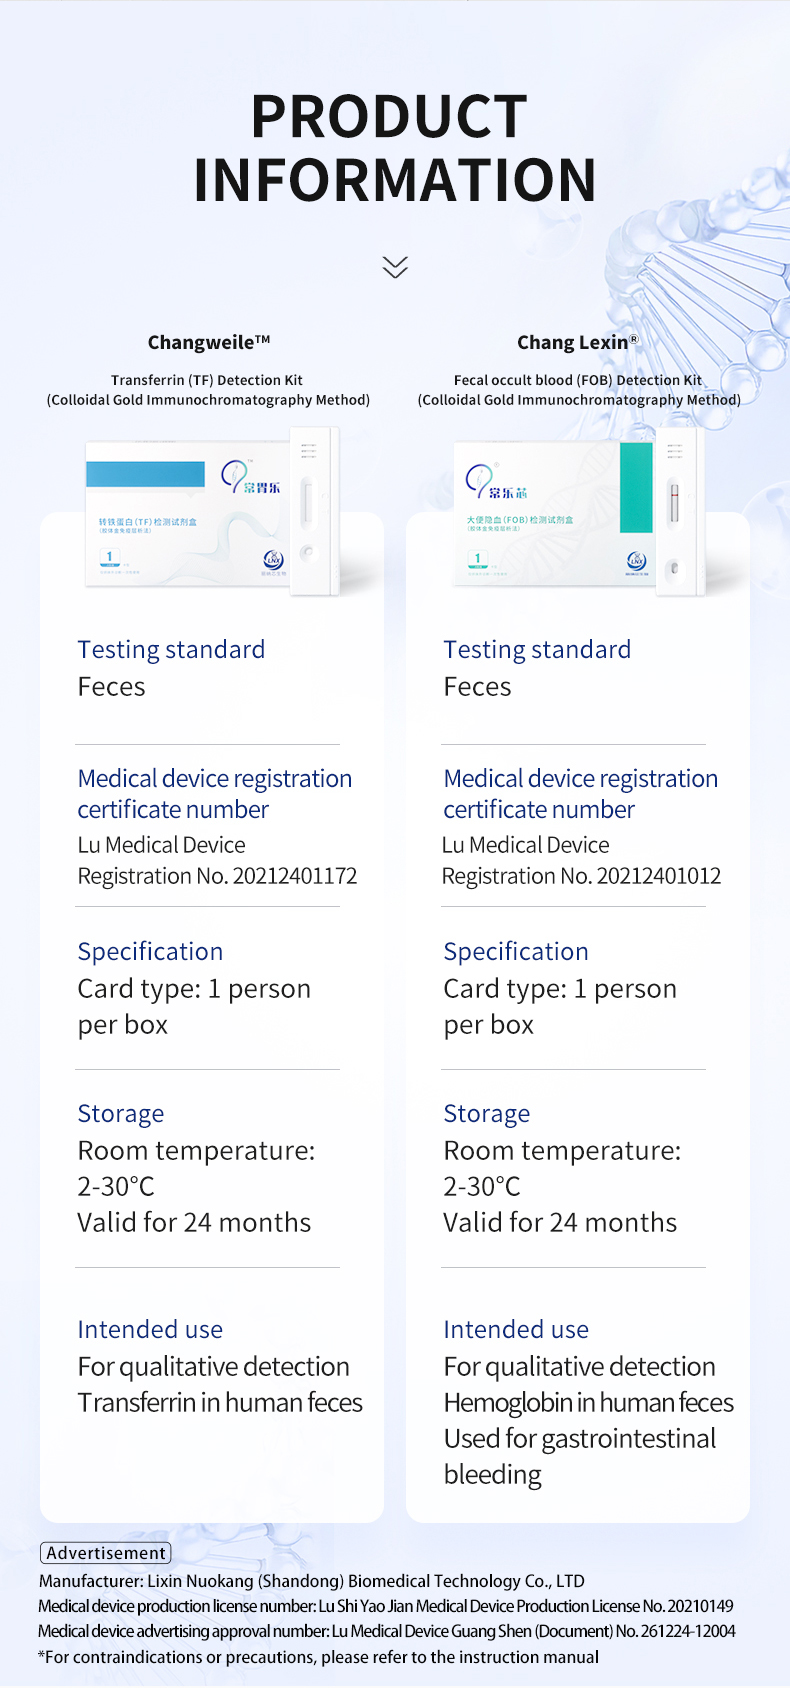The image size is (790, 1688).
Task: Click the test cassette beside FOB box
Action: [x=680, y=511]
